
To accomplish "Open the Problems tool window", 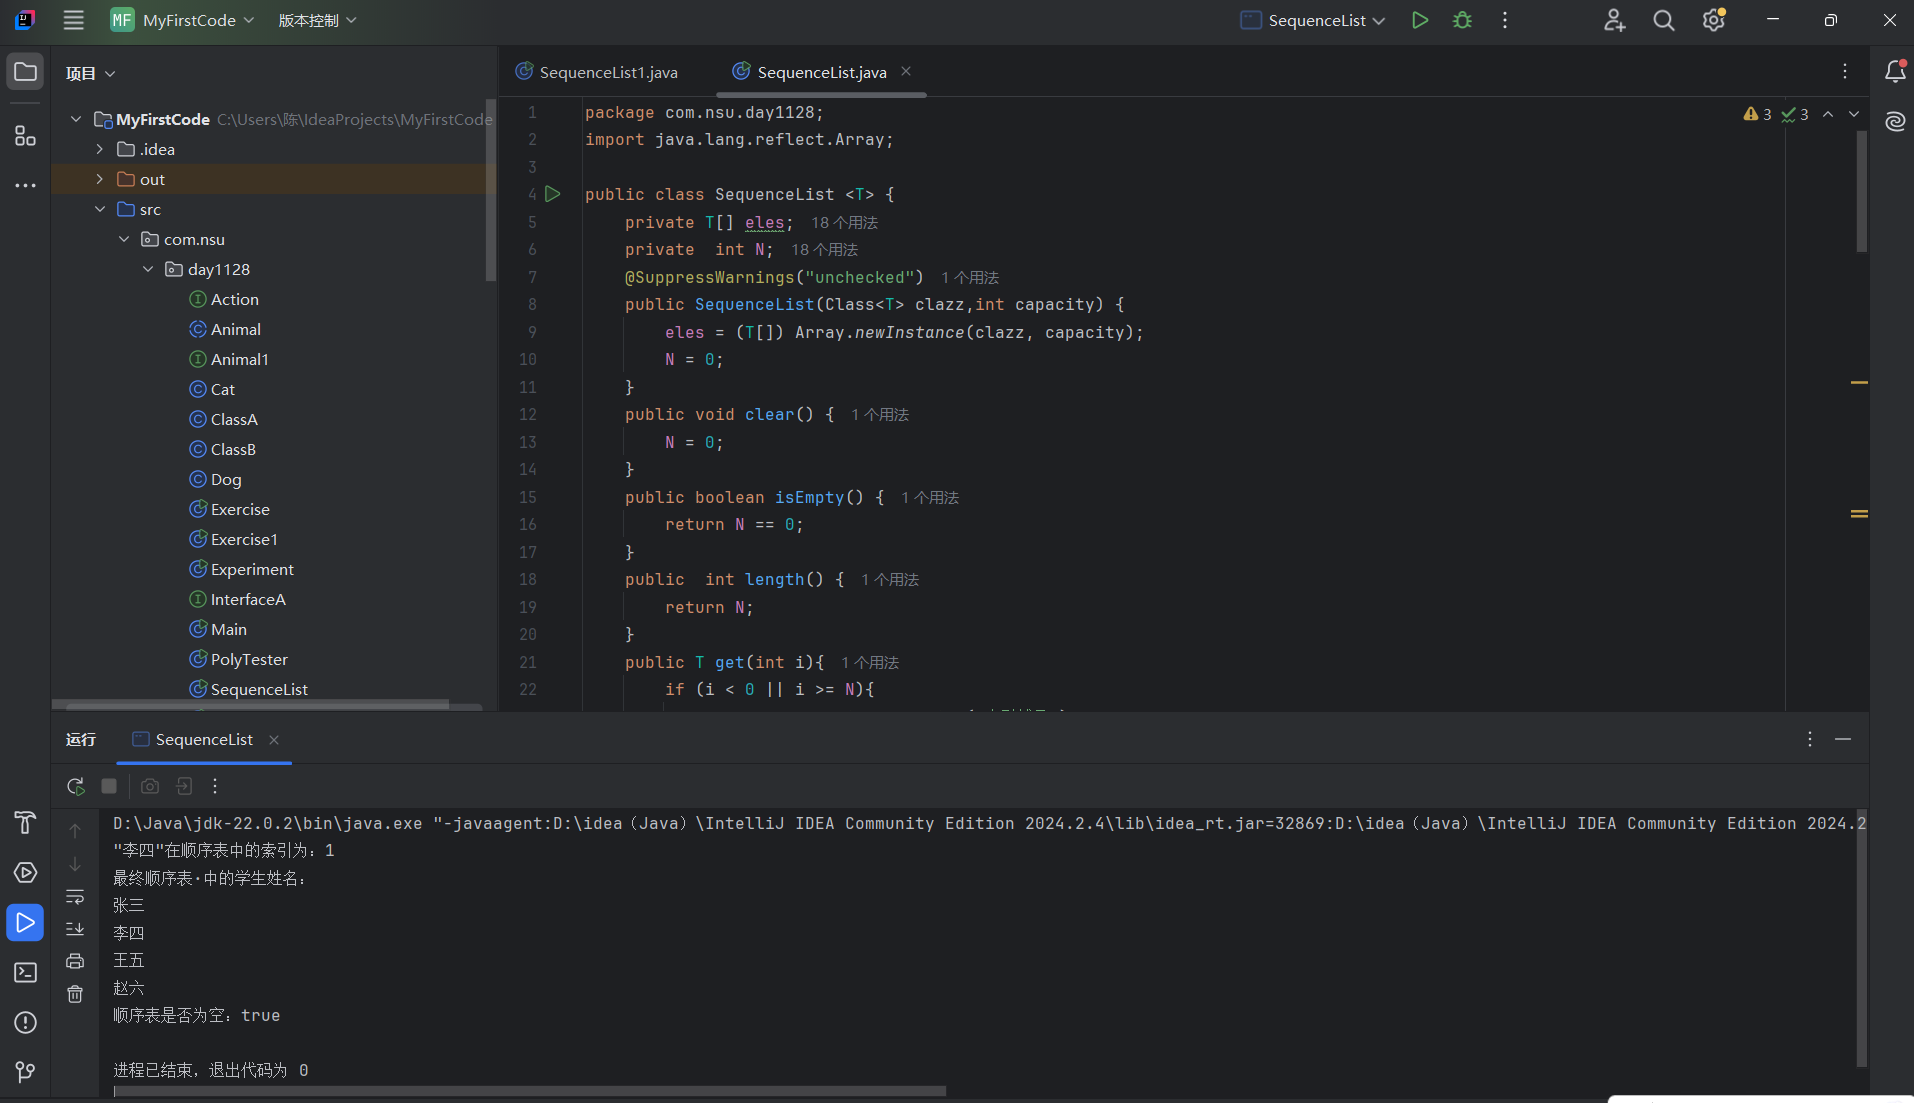I will click(x=25, y=1022).
